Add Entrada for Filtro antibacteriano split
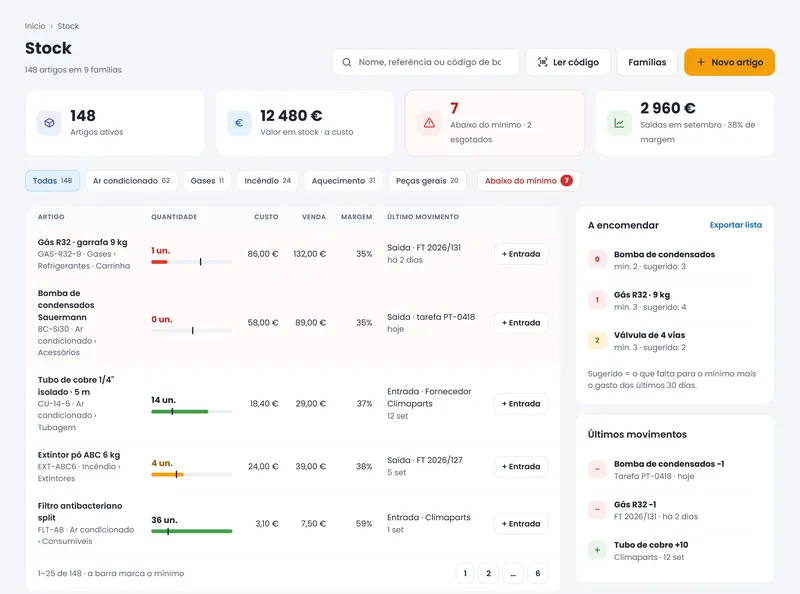This screenshot has height=594, width=800. pos(521,524)
